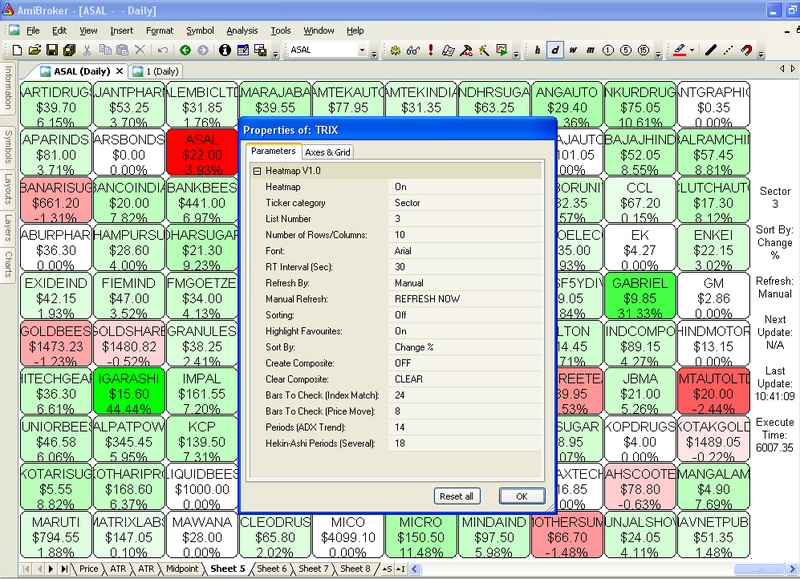Image resolution: width=800 pixels, height=579 pixels.
Task: Open the File menu
Action: (x=33, y=31)
